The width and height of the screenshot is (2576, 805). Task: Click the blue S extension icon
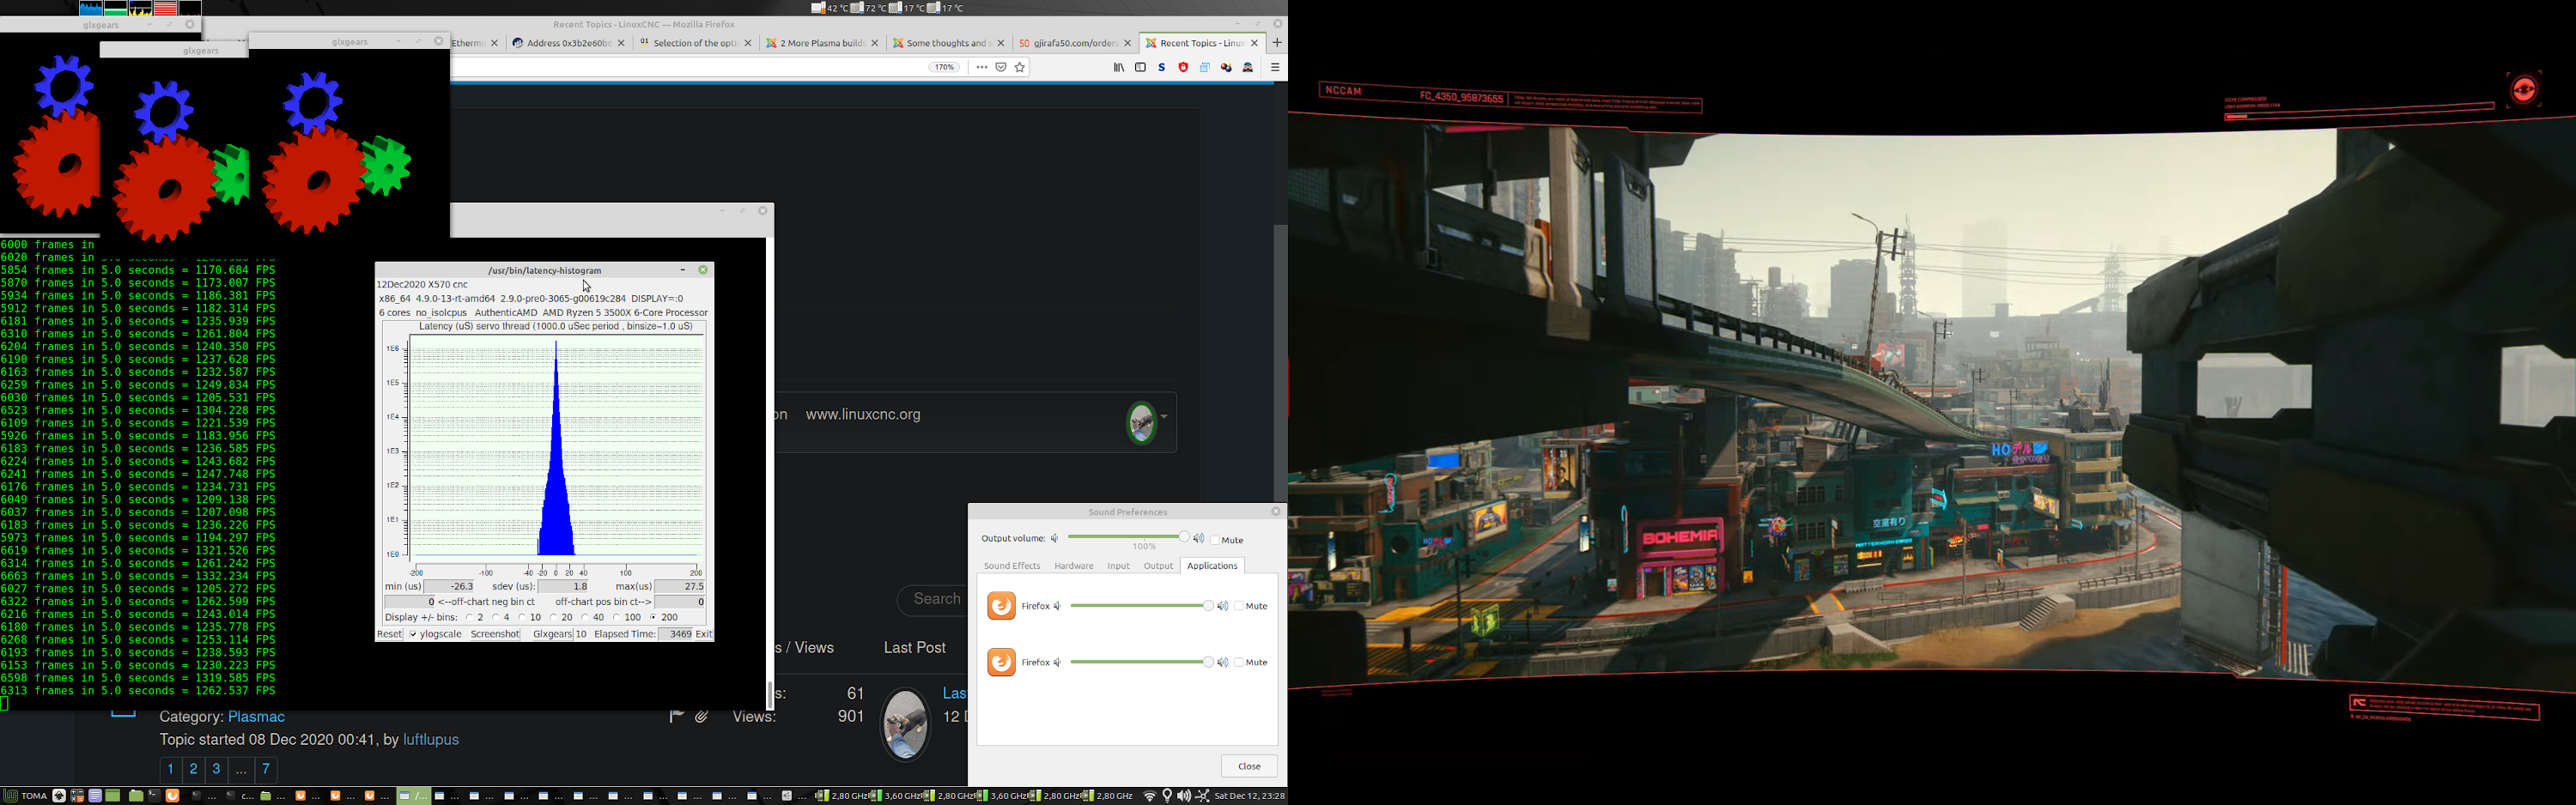1162,68
